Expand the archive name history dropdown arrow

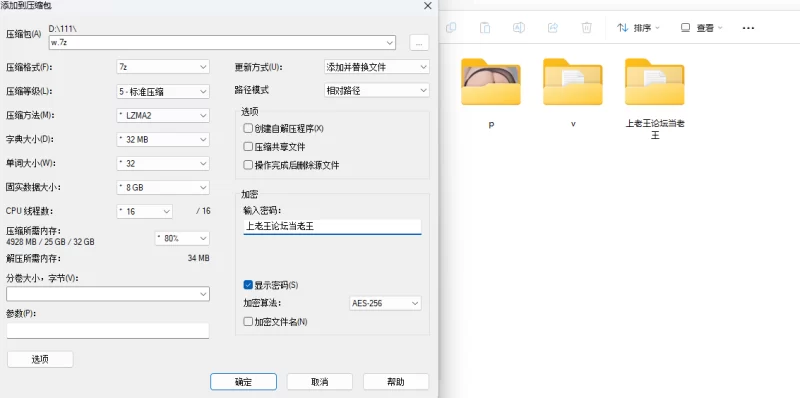click(390, 43)
